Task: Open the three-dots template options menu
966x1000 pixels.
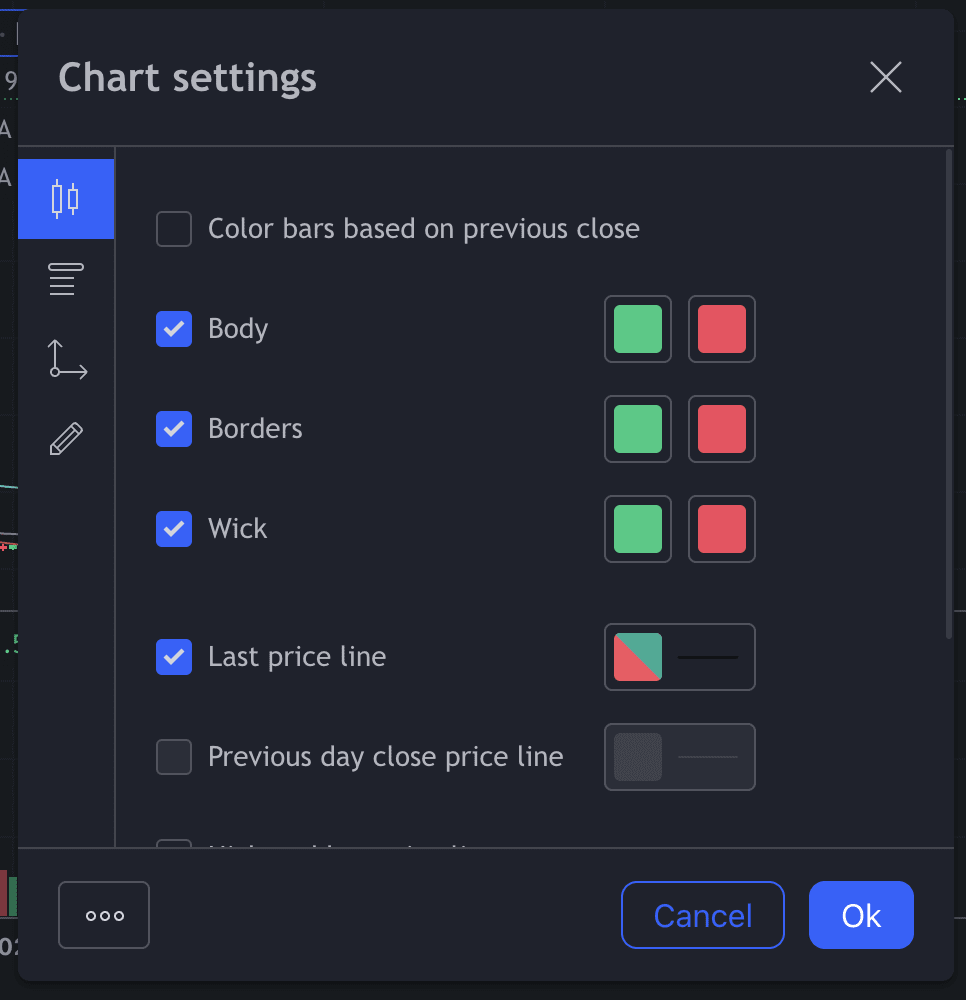Action: coord(104,915)
